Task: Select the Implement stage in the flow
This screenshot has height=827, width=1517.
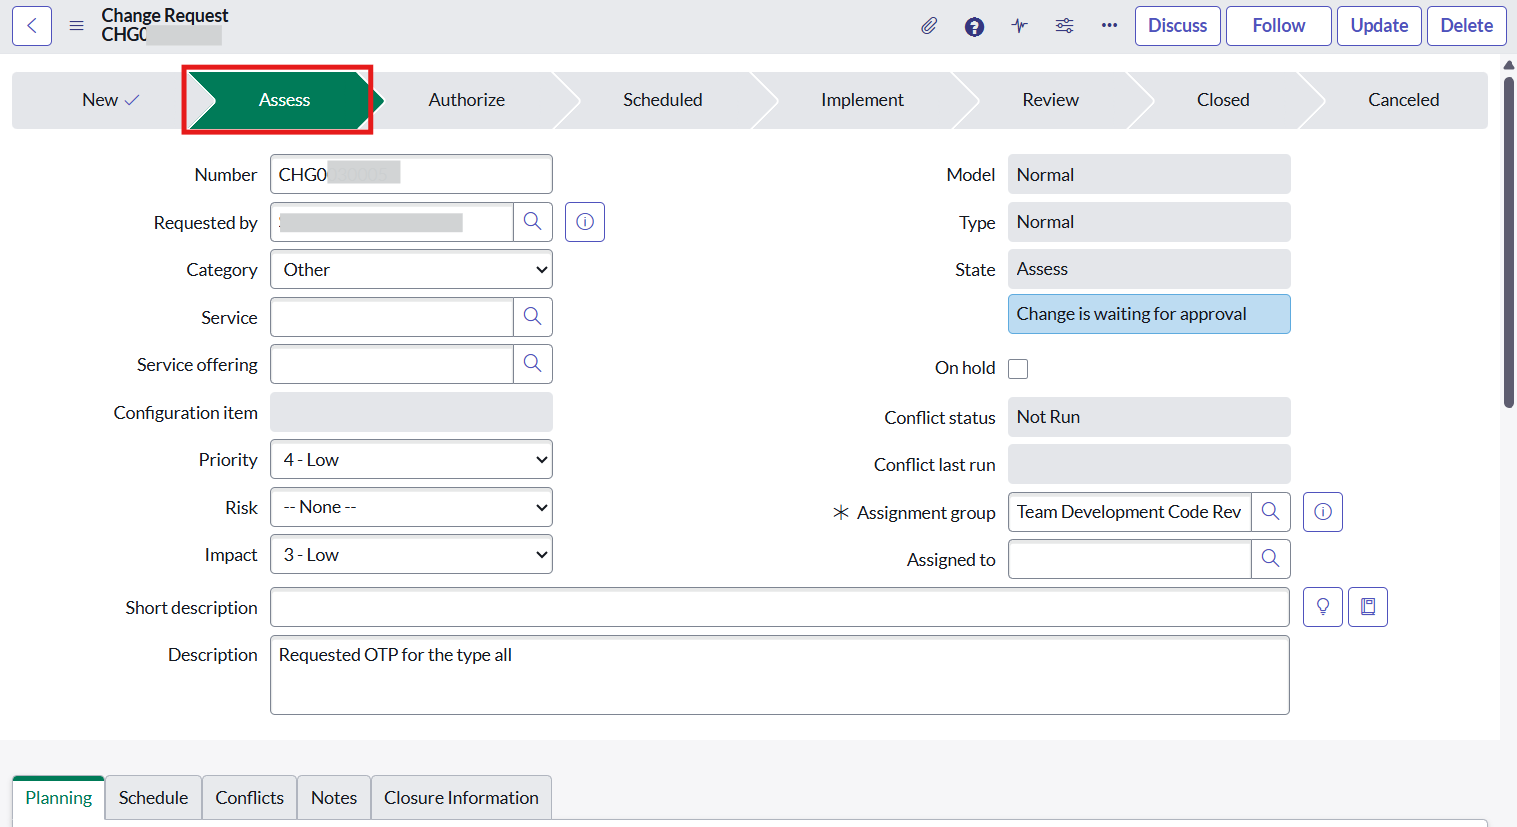Action: pyautogui.click(x=862, y=100)
